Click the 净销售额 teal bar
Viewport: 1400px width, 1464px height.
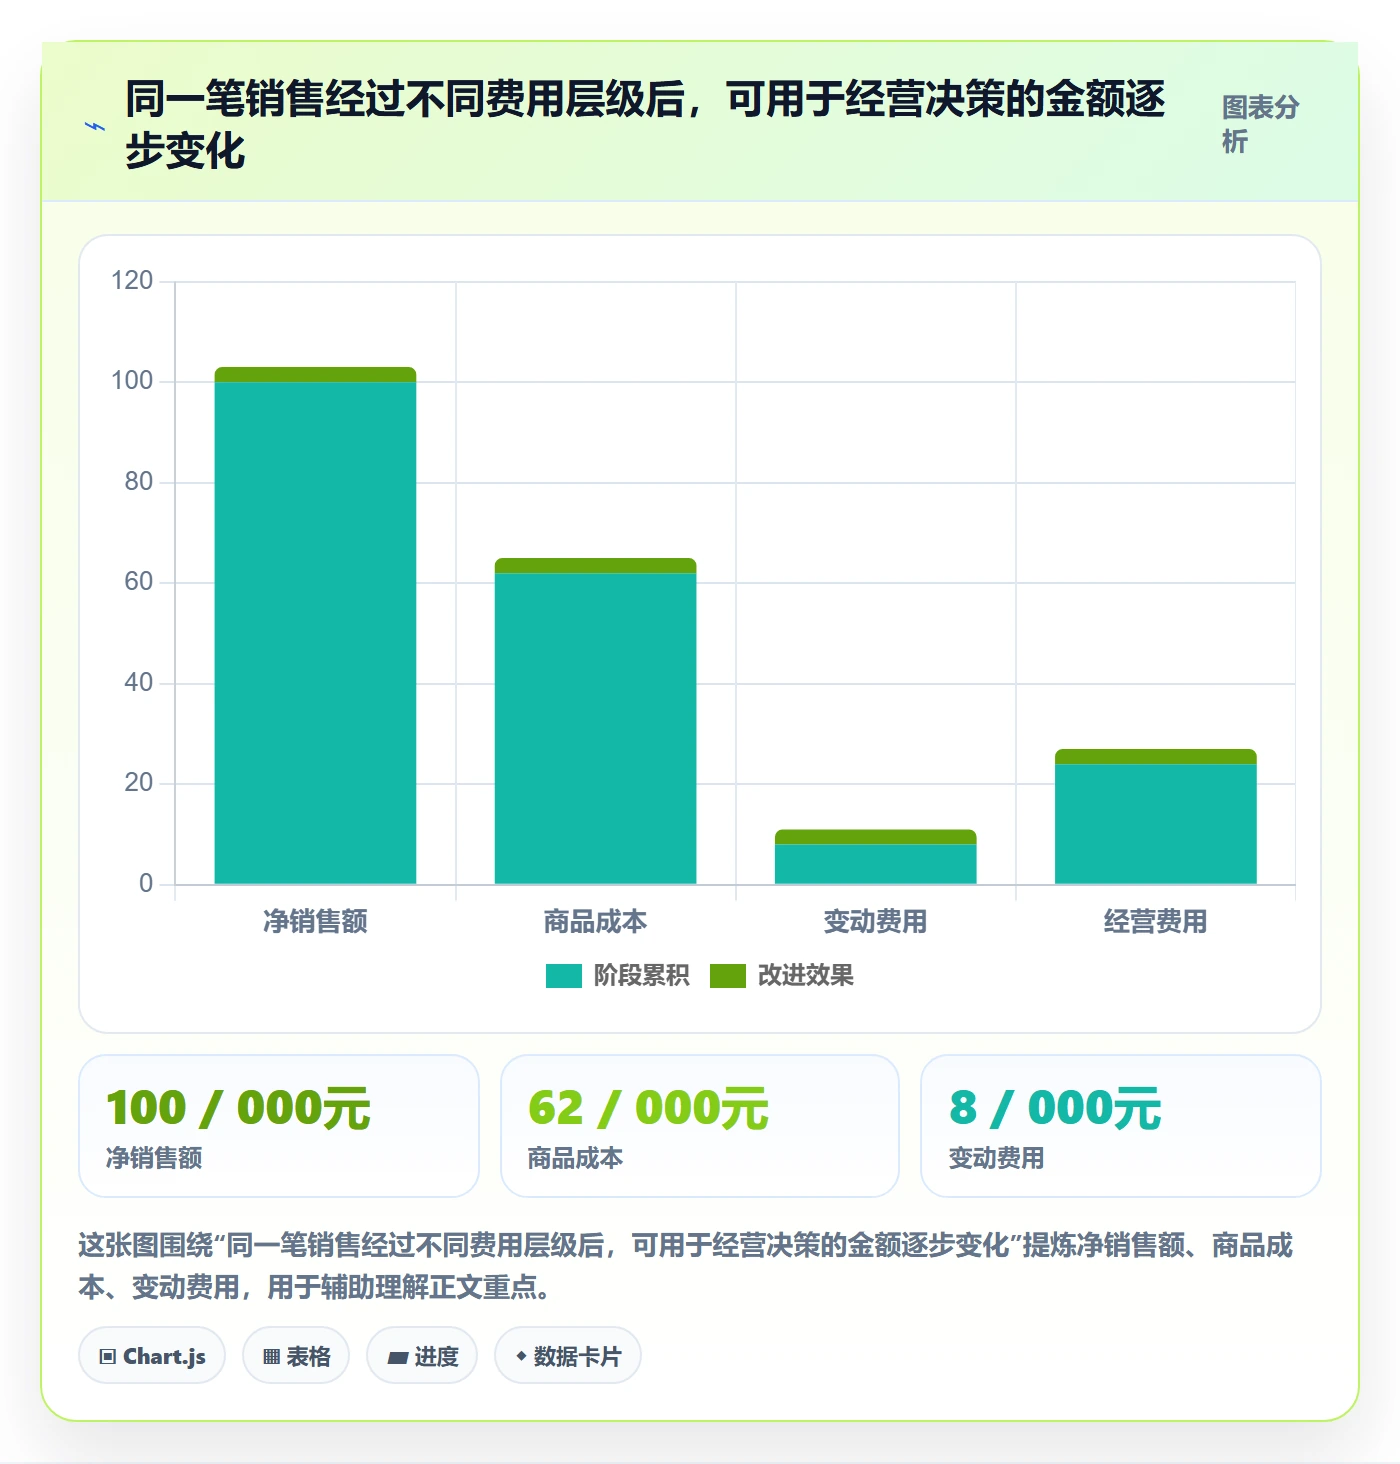coord(315,633)
